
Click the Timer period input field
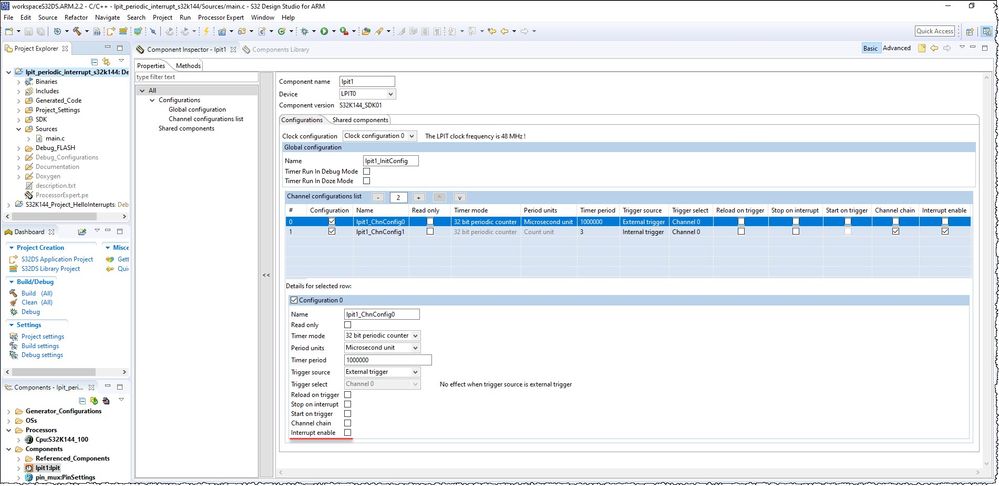(x=387, y=360)
